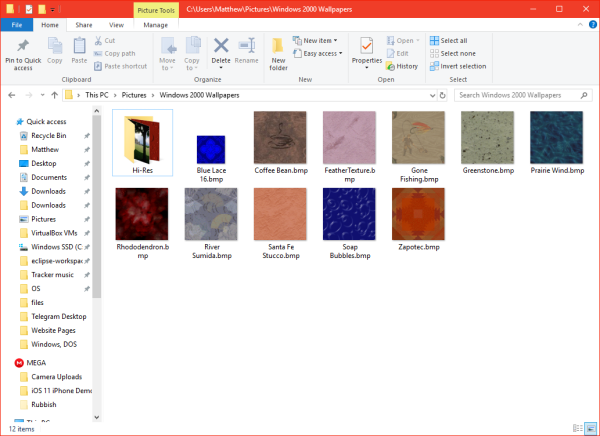600x436 pixels.
Task: Collapse the Quick access tree node
Action: [x=9, y=120]
